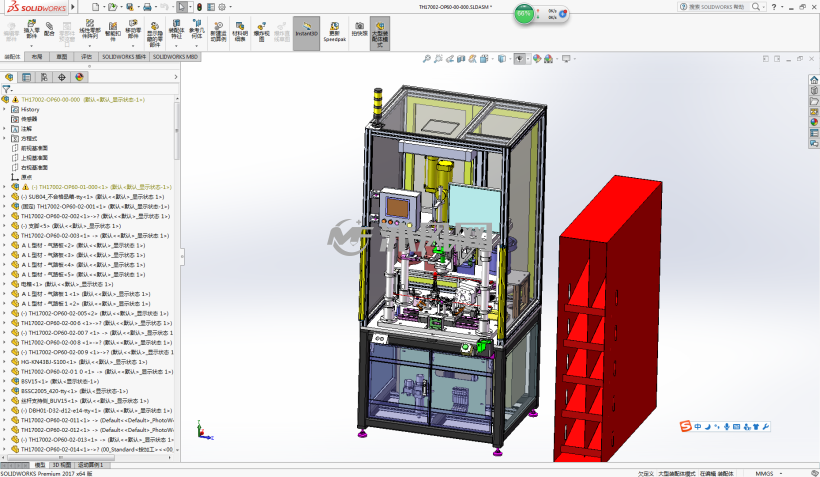Open the Options gear icon
Viewport: 820px width, 477px height.
[x=222, y=7]
